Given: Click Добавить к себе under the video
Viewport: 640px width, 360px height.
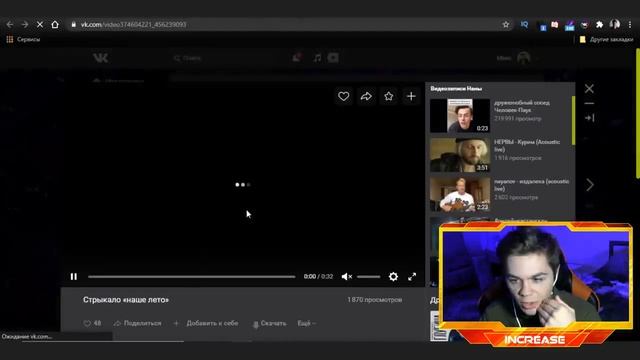Looking at the screenshot, I should [206, 323].
